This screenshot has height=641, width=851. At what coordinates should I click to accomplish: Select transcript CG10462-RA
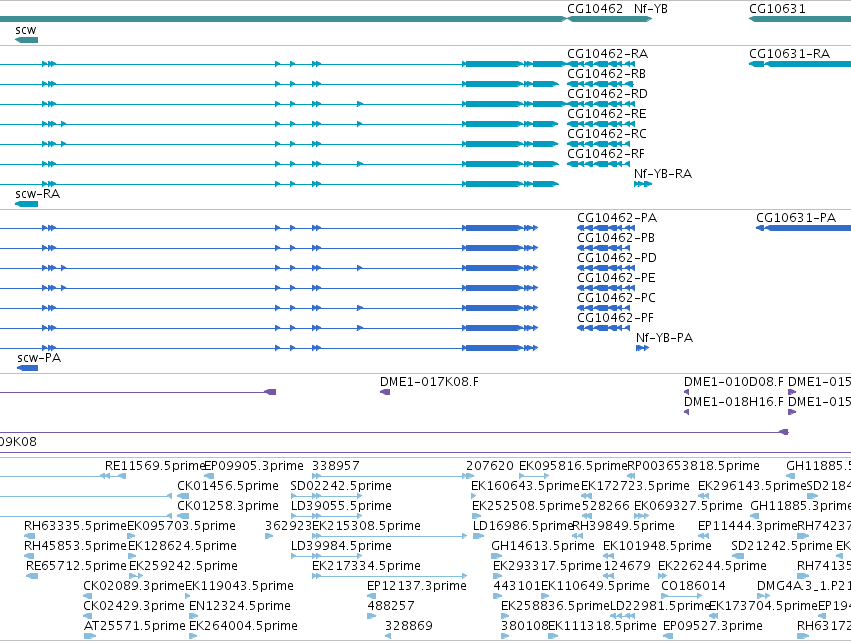[607, 54]
